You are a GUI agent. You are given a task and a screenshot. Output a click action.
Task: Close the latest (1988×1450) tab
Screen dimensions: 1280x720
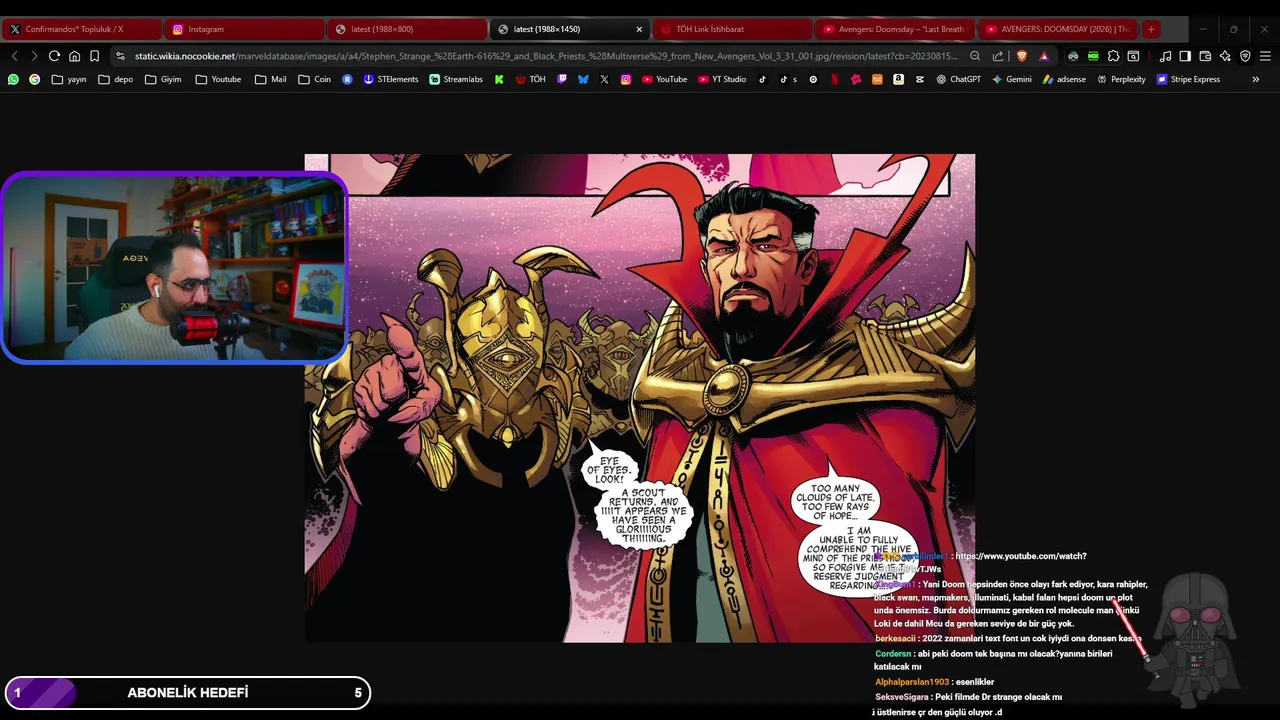pyautogui.click(x=639, y=29)
